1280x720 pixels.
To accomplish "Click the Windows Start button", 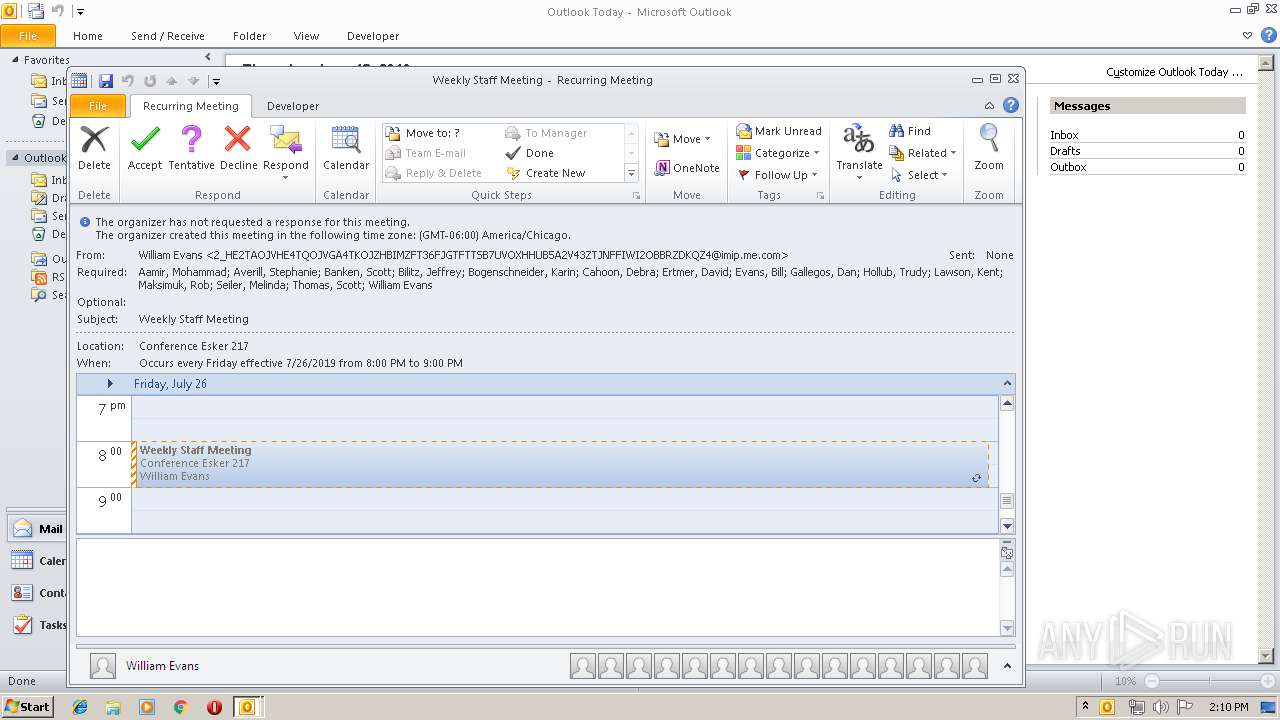I will click(x=27, y=706).
